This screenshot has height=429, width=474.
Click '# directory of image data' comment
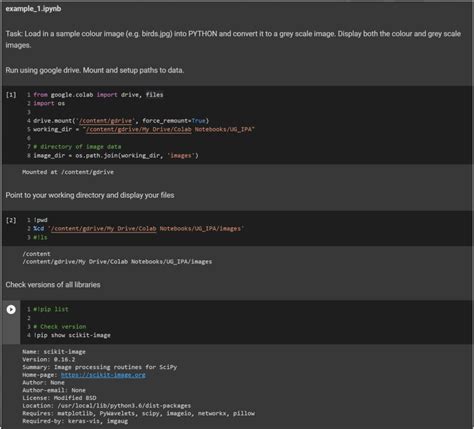(77, 147)
